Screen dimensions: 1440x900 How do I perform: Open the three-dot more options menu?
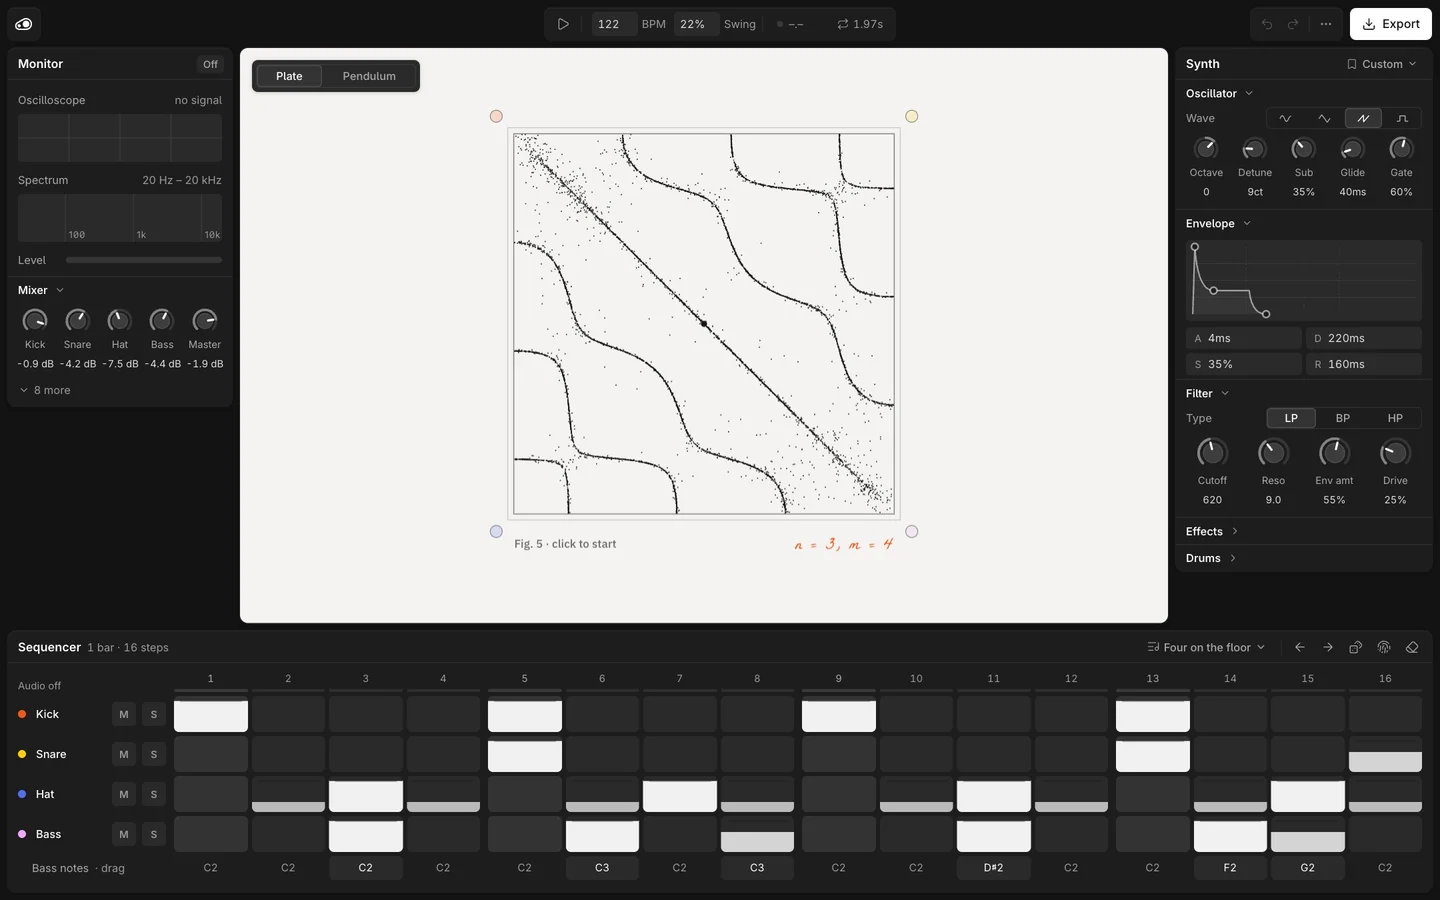[x=1326, y=24]
